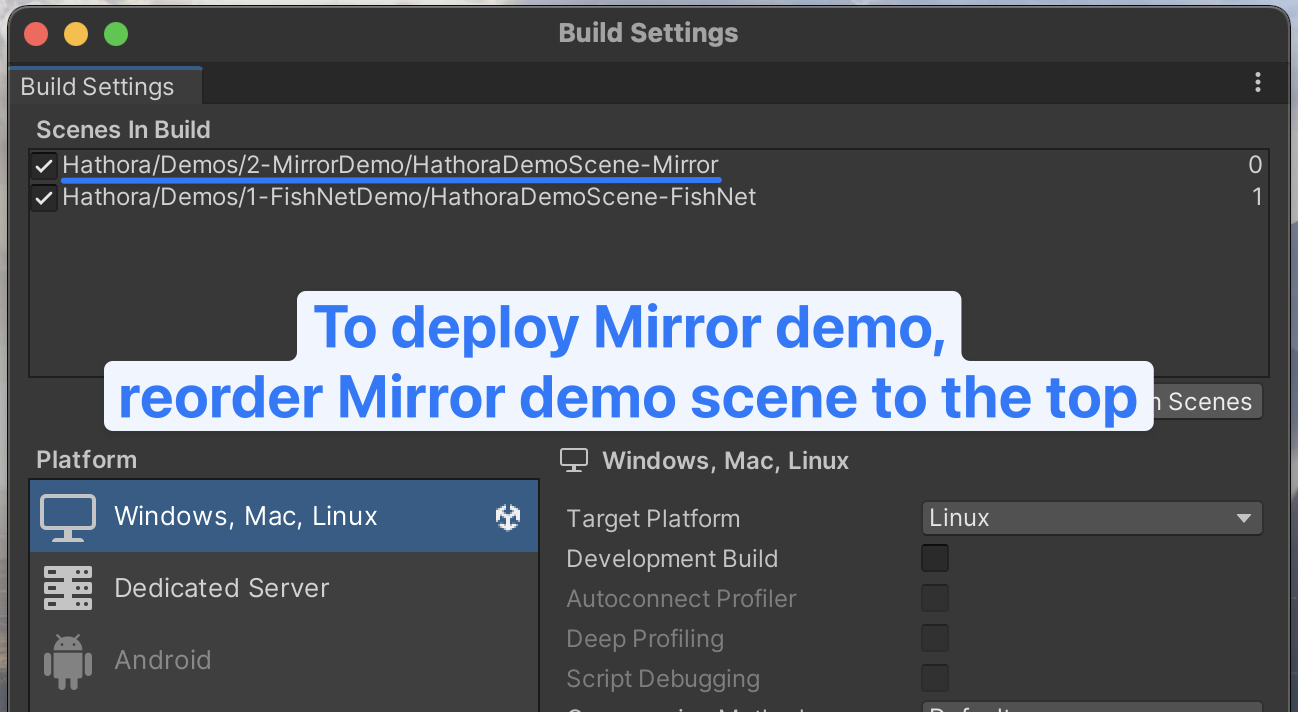Click the 'Platform' section heading
Image resolution: width=1298 pixels, height=712 pixels.
(x=87, y=460)
